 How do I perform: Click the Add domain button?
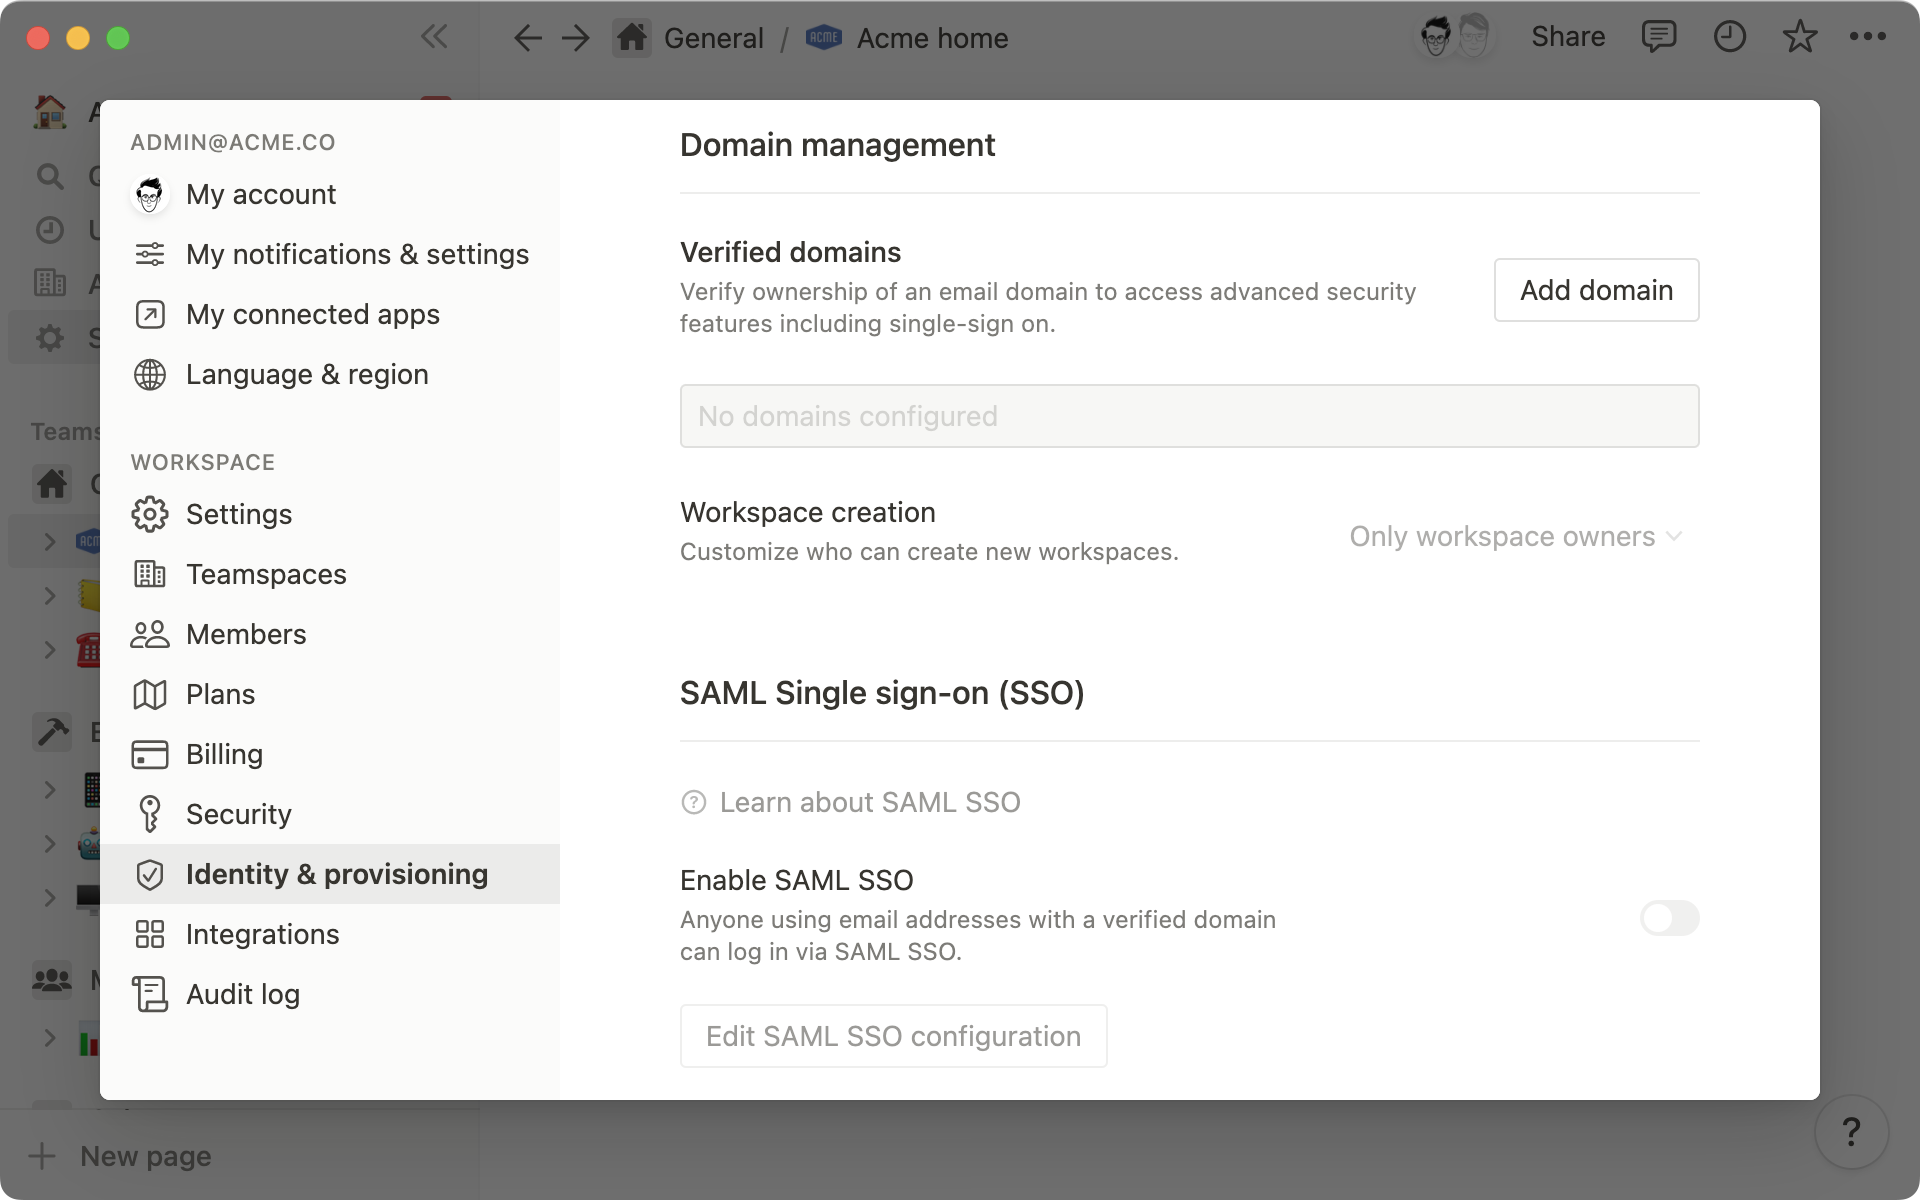(x=1595, y=290)
